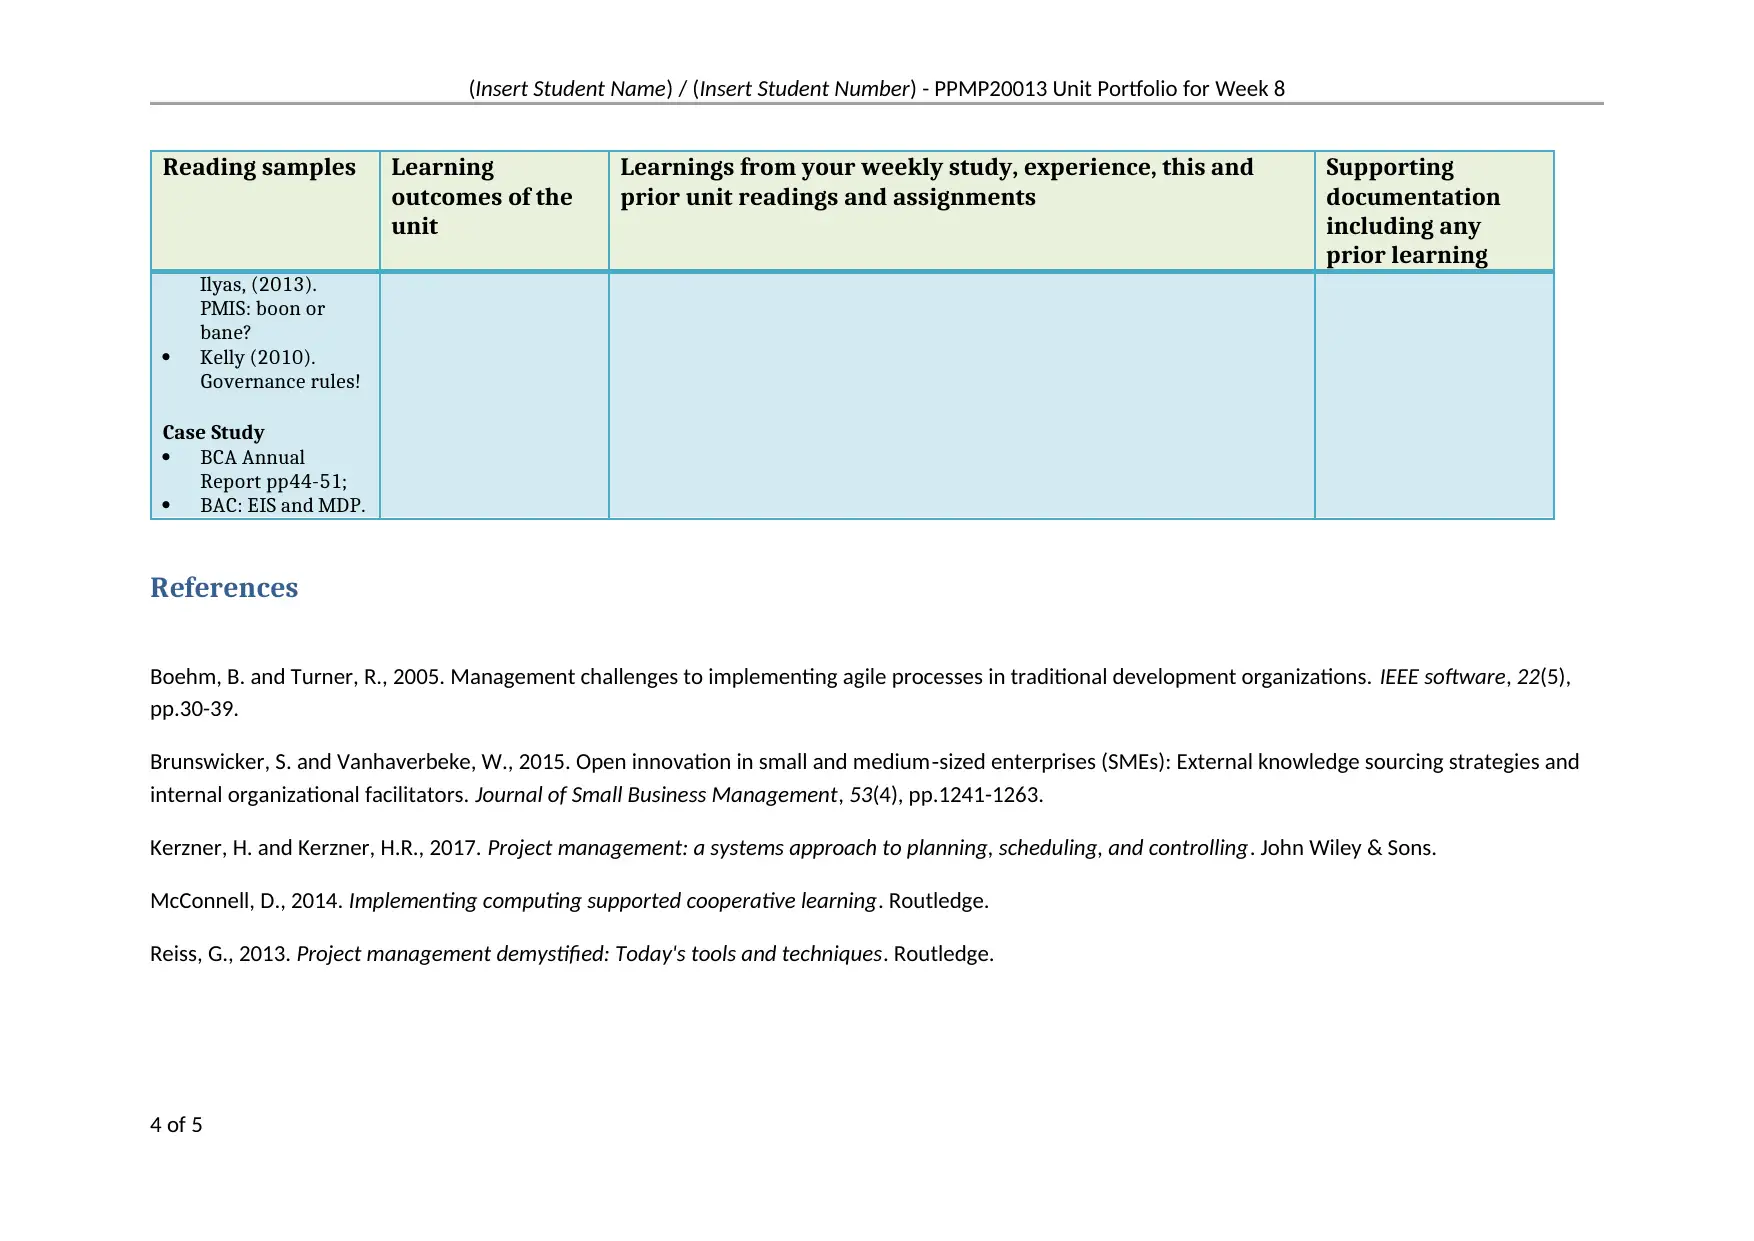
Task: Click 'IEEE software' journal title text
Action: coord(1442,677)
